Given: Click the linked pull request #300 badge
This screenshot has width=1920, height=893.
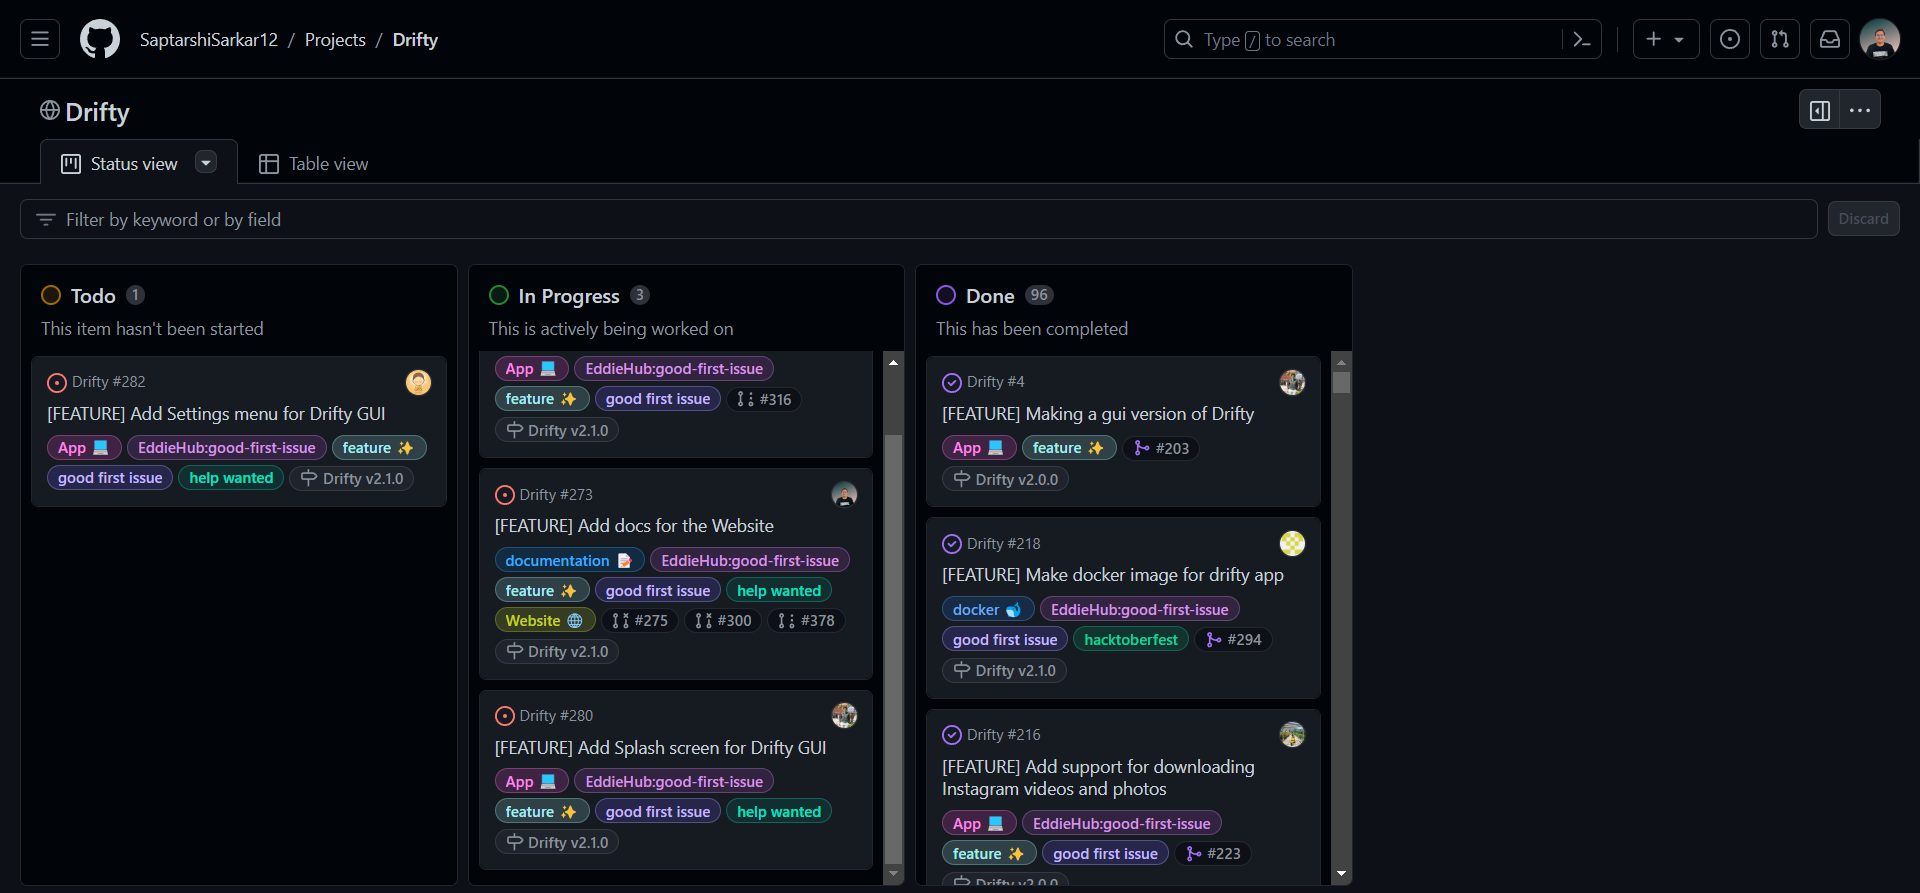Looking at the screenshot, I should point(723,620).
